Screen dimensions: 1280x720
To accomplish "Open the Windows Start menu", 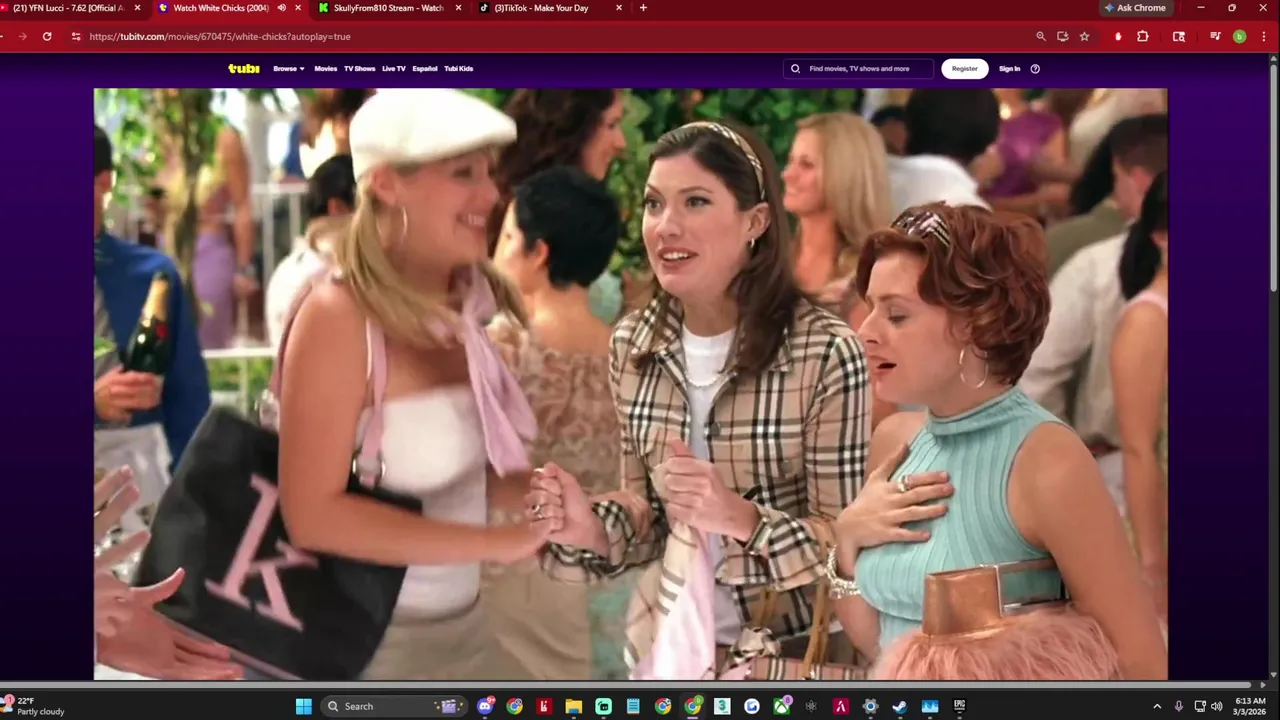I will click(x=304, y=706).
